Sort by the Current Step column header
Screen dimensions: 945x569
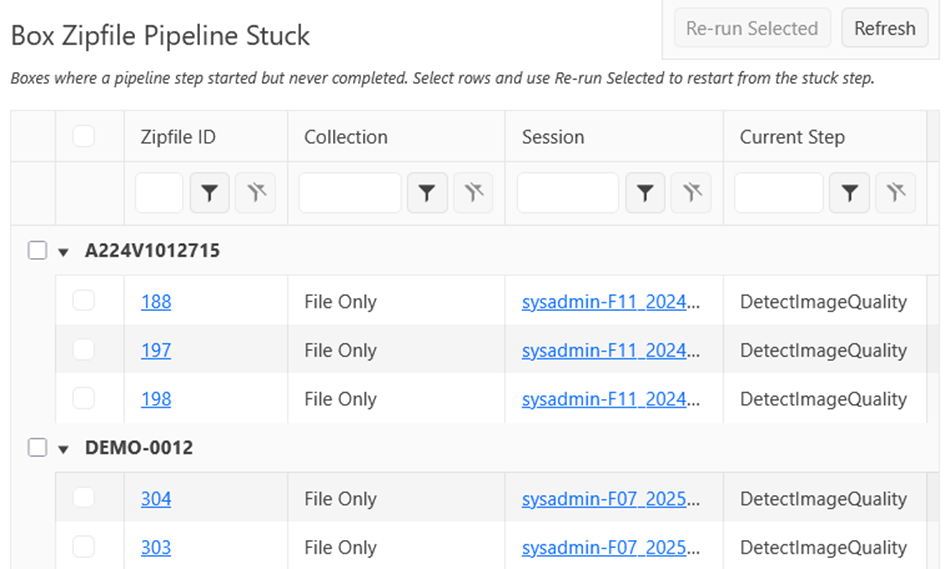coord(792,137)
